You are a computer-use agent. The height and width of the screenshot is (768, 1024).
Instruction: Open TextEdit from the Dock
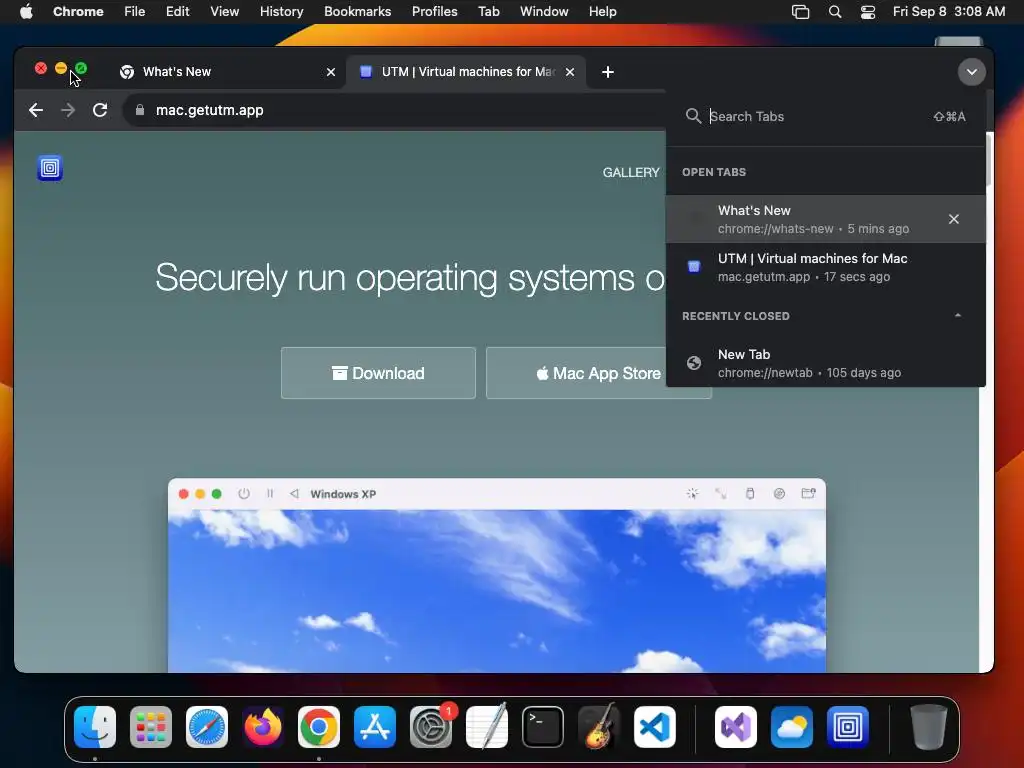pos(487,727)
